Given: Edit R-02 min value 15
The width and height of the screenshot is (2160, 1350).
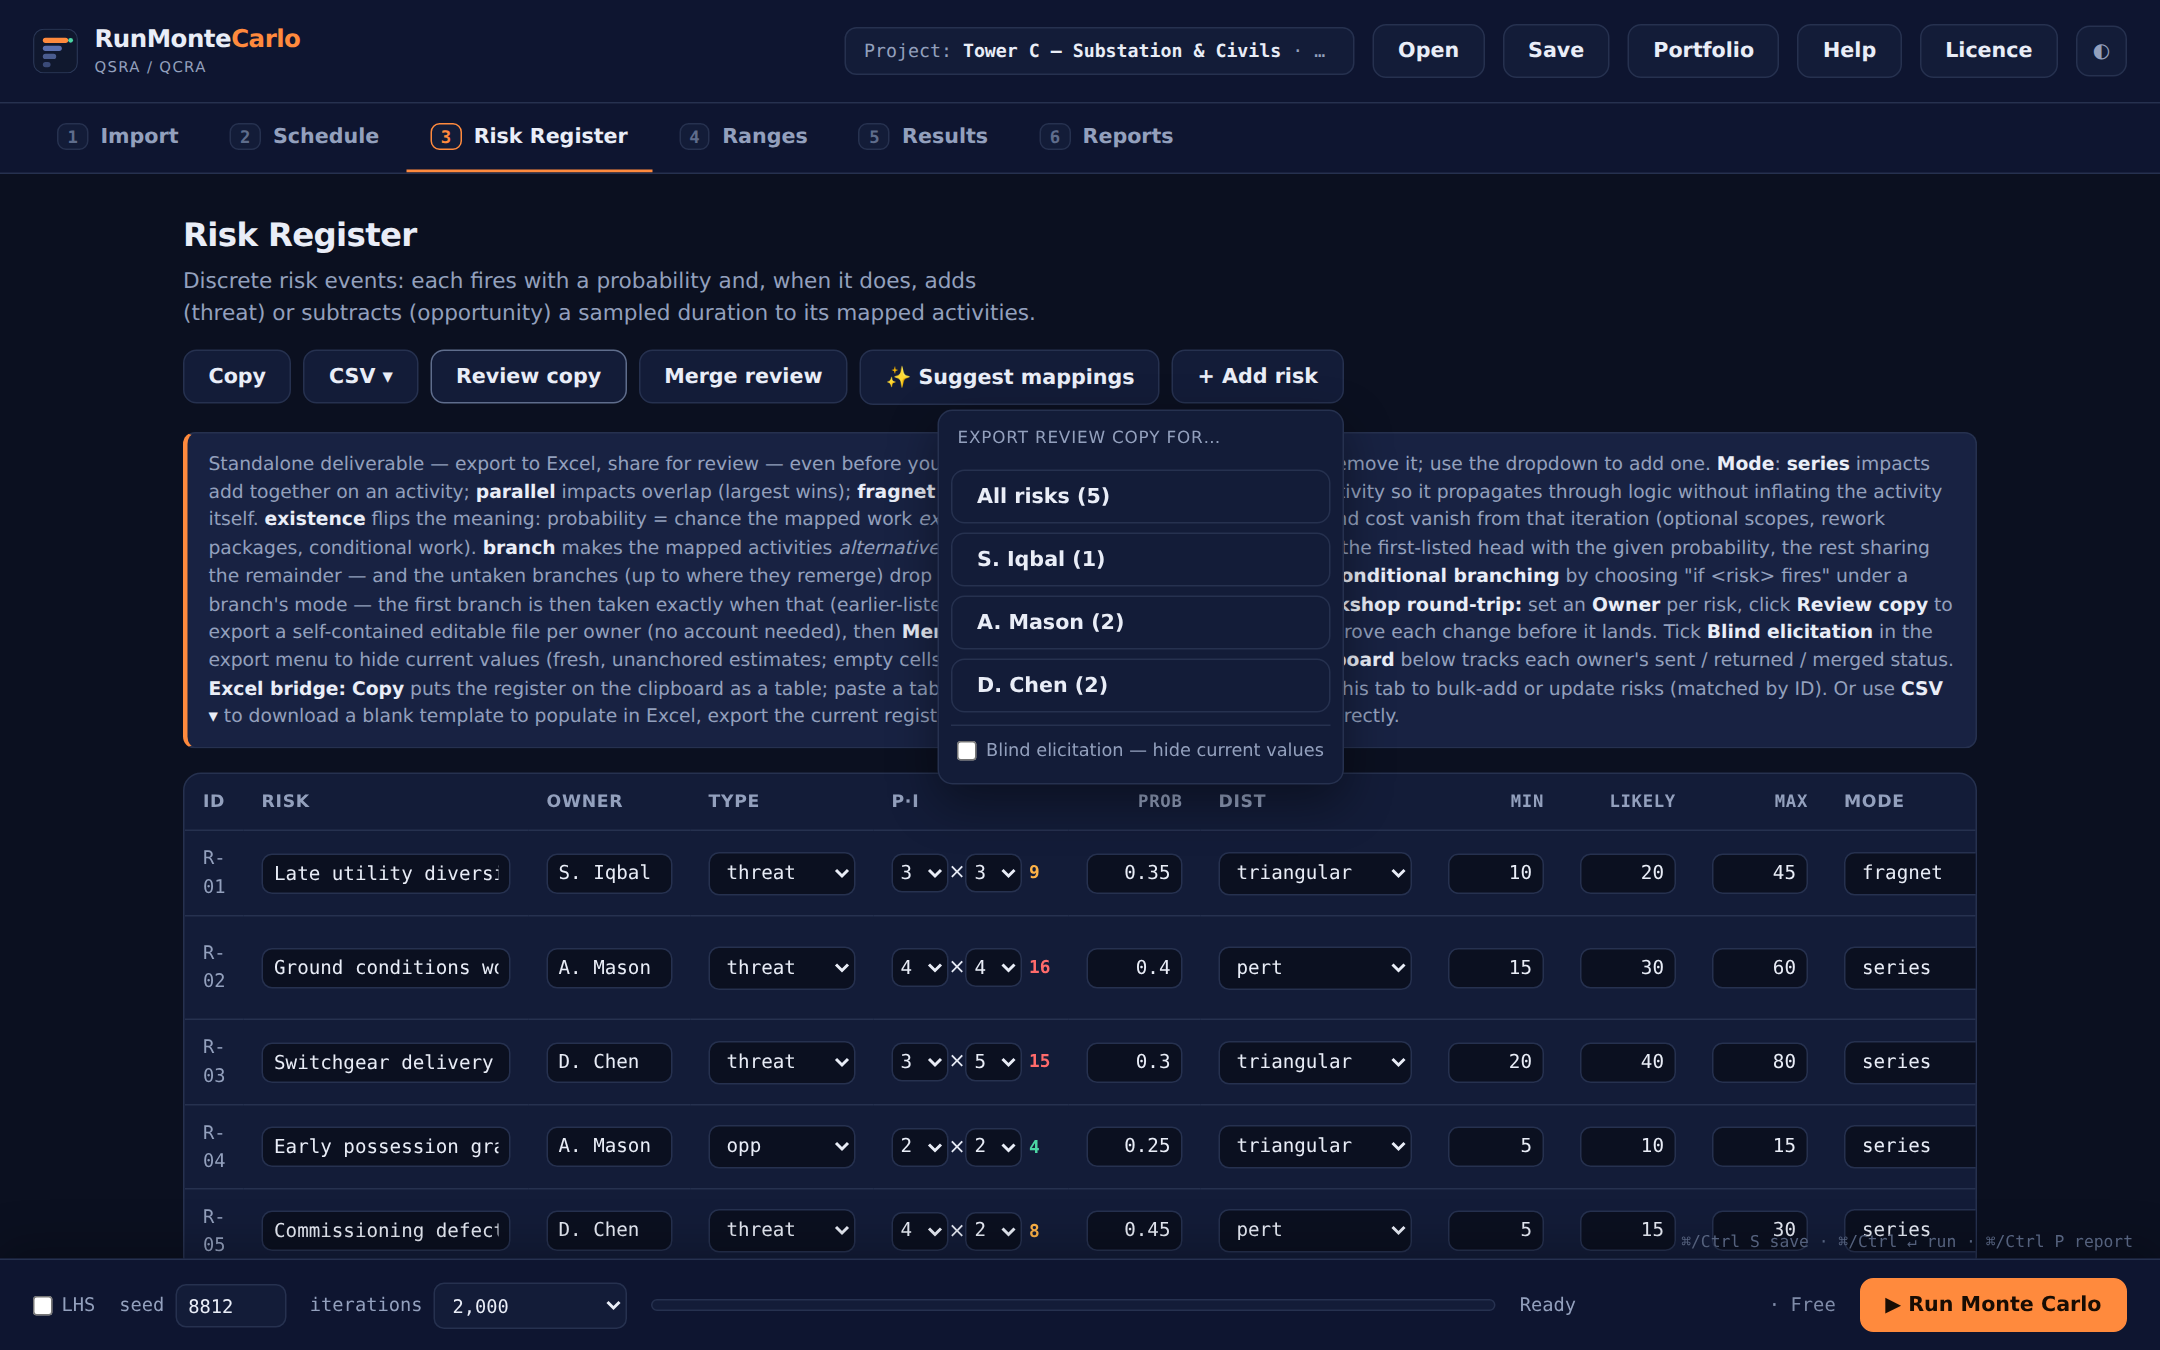Looking at the screenshot, I should coord(1496,968).
